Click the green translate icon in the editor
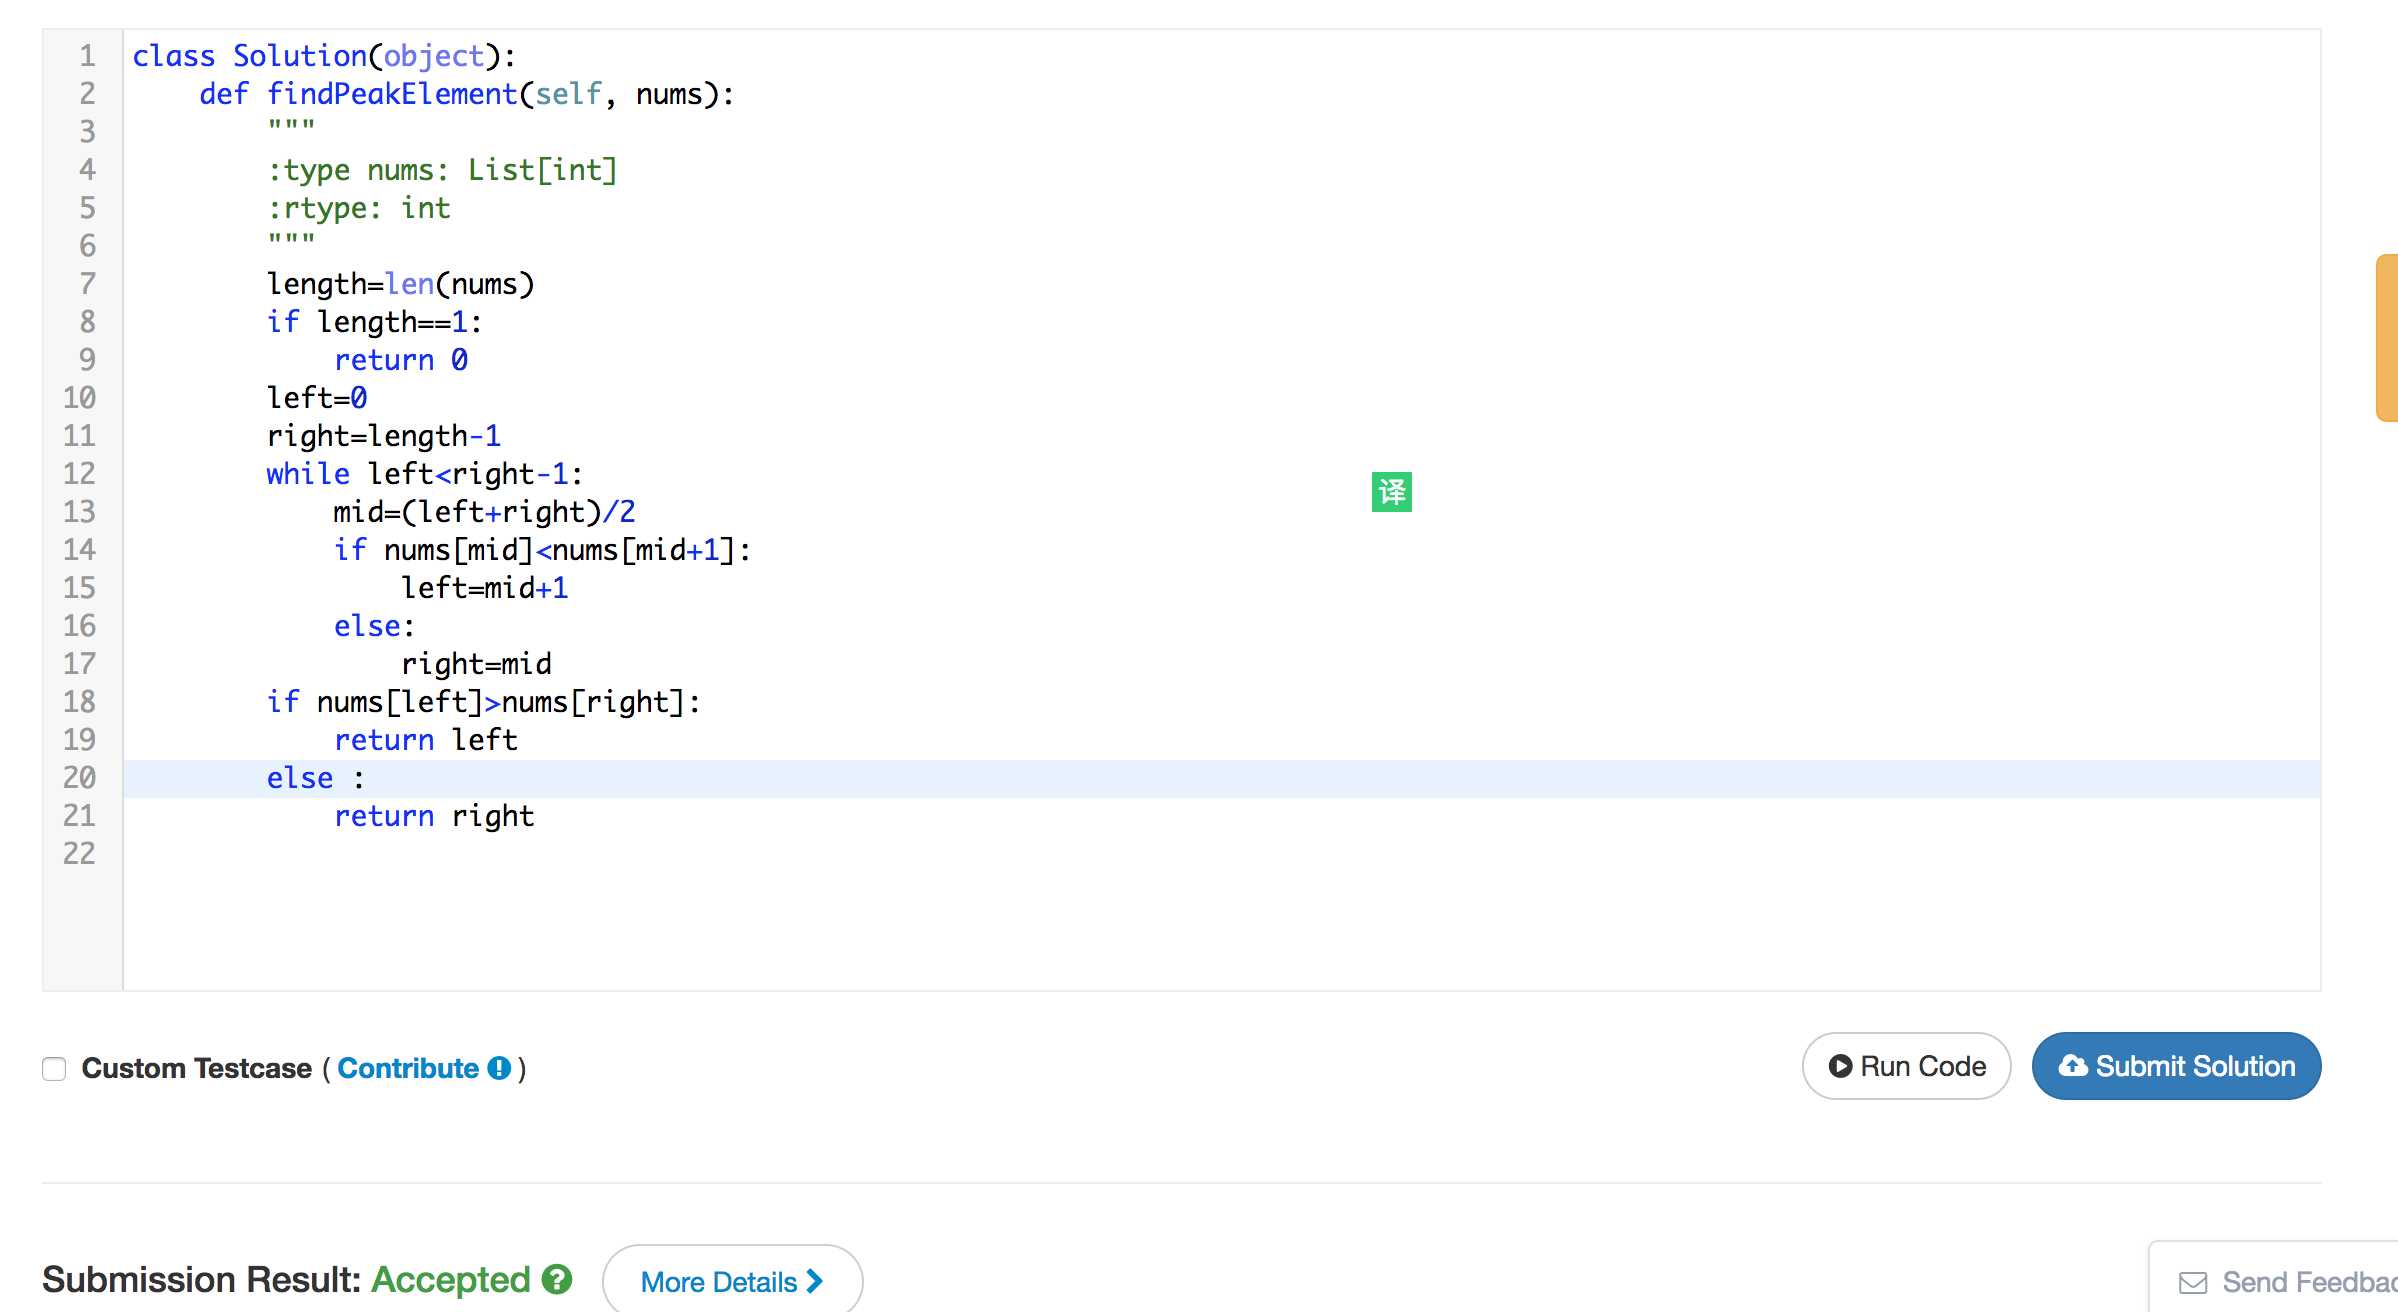Image resolution: width=2398 pixels, height=1312 pixels. pos(1391,492)
